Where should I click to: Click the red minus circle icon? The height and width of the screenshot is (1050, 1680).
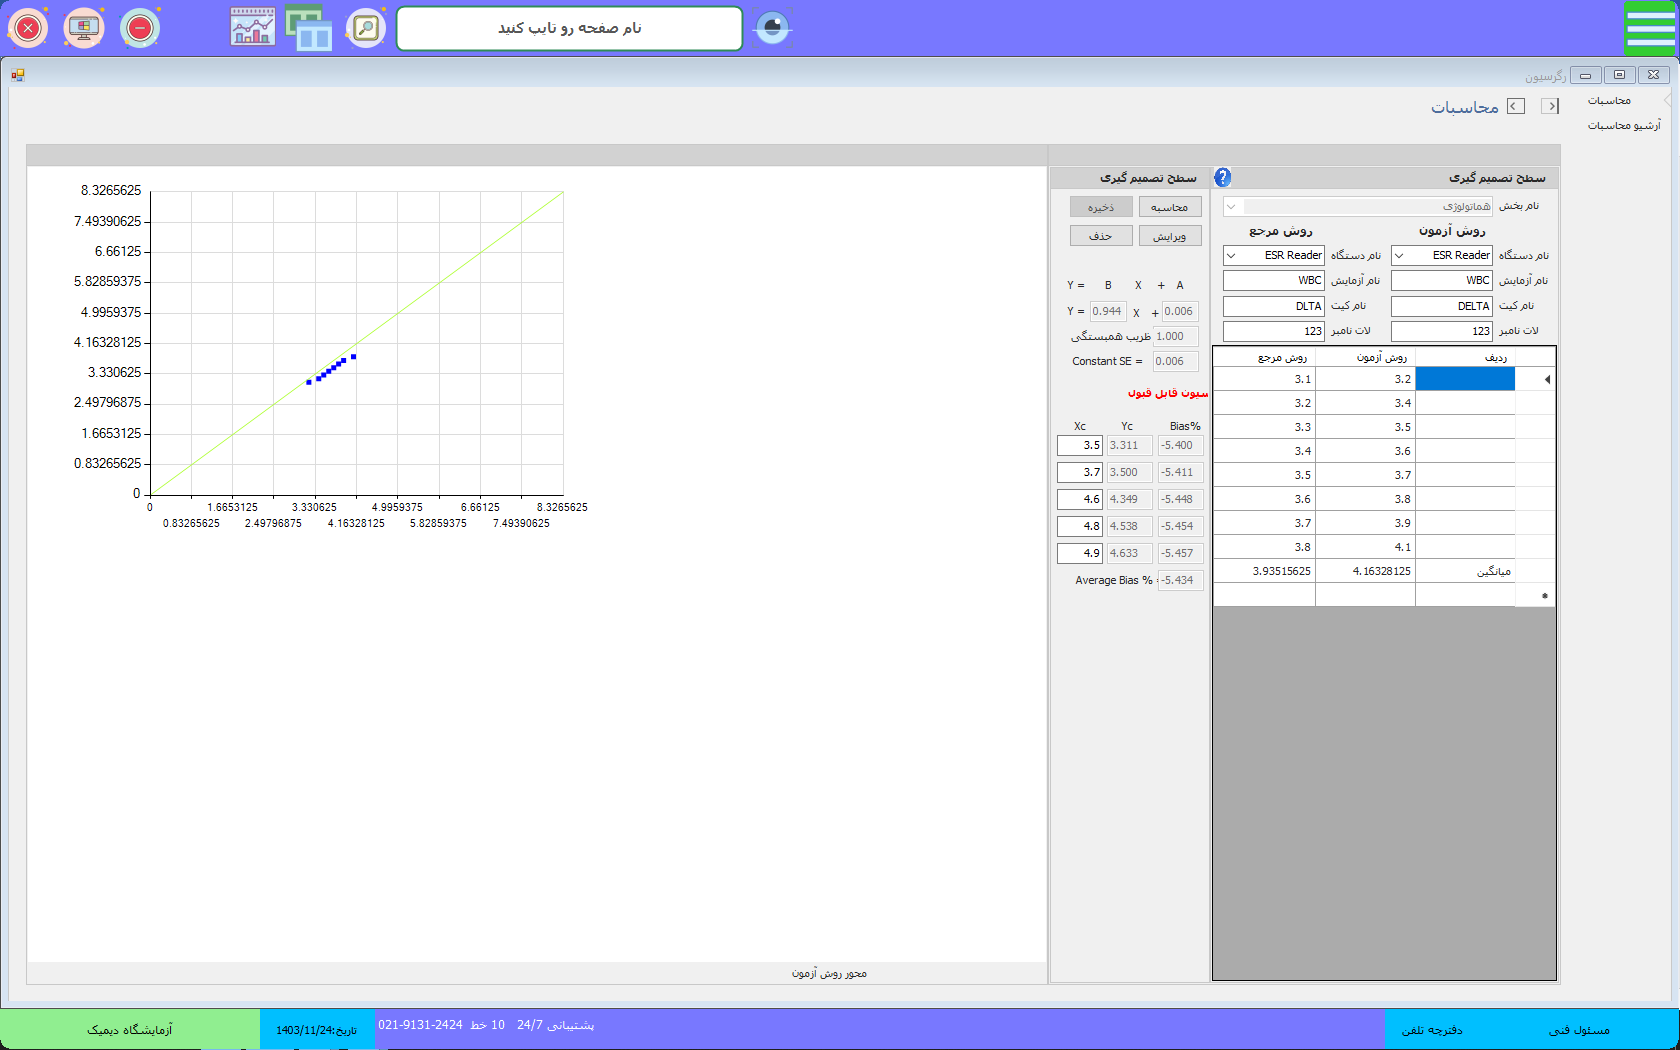pyautogui.click(x=140, y=28)
